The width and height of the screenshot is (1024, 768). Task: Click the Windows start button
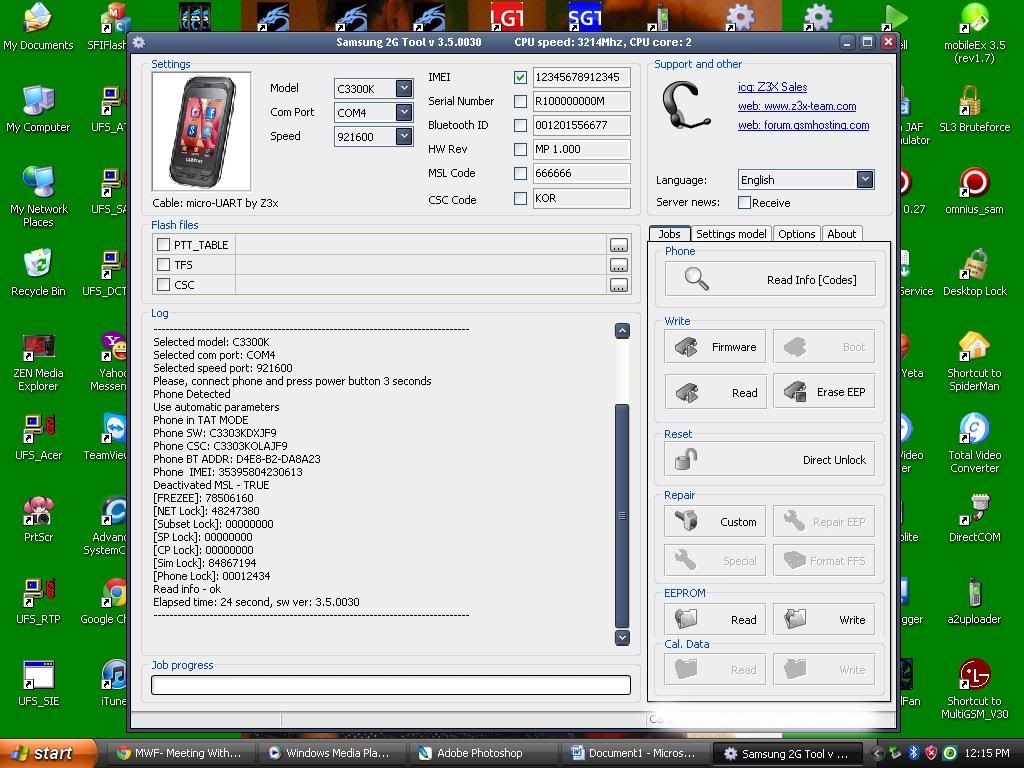pos(46,753)
